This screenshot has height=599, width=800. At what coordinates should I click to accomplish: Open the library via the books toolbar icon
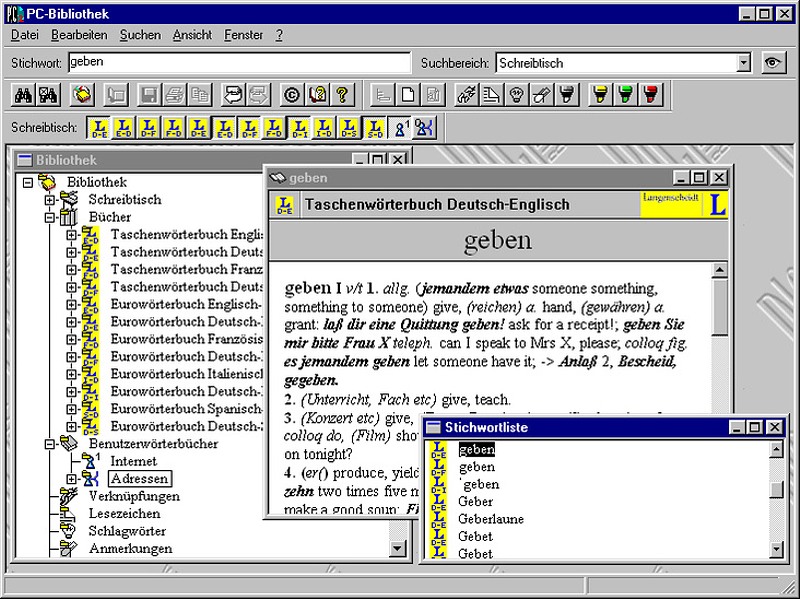point(82,95)
